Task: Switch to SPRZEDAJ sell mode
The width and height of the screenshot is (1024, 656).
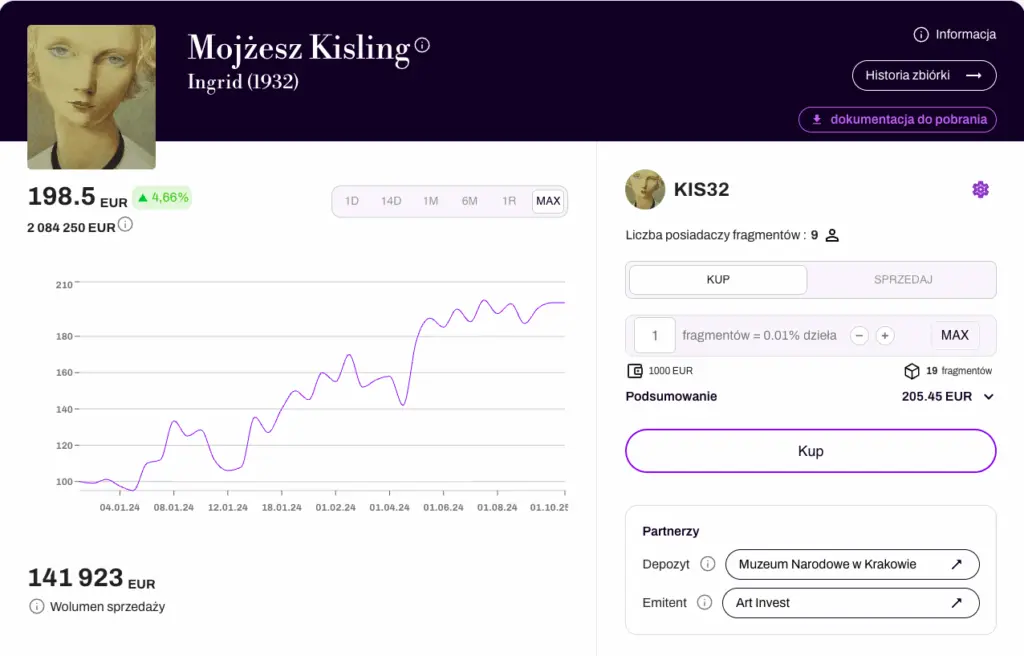Action: pyautogui.click(x=903, y=280)
